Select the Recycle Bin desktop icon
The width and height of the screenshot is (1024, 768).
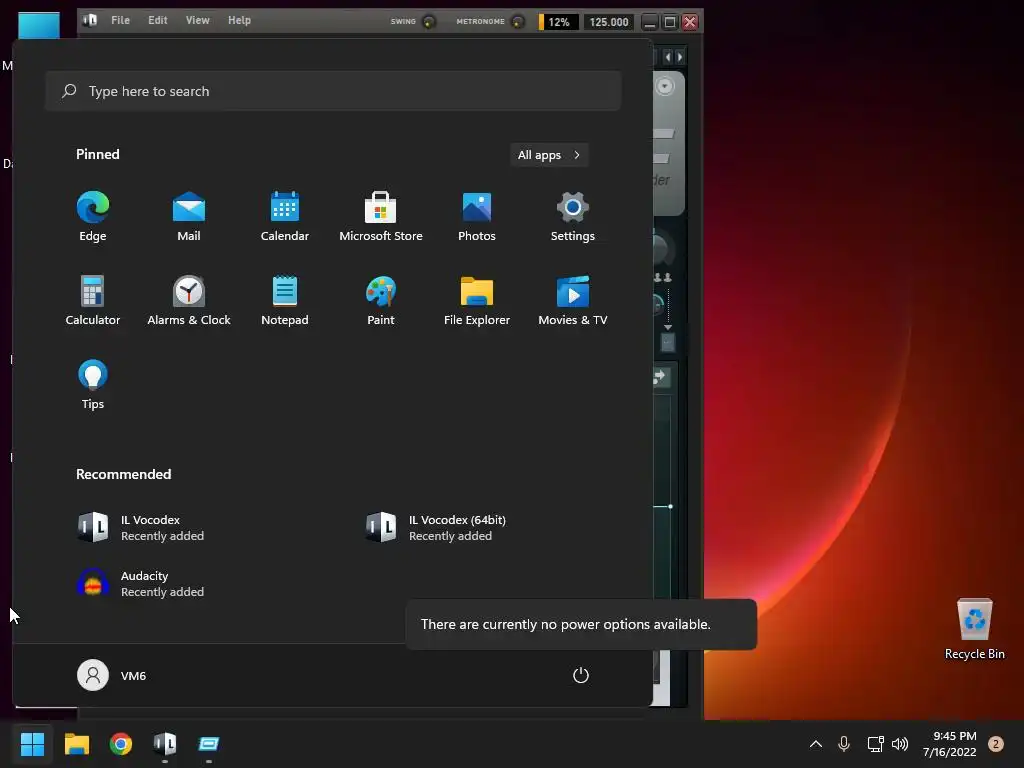pos(974,630)
